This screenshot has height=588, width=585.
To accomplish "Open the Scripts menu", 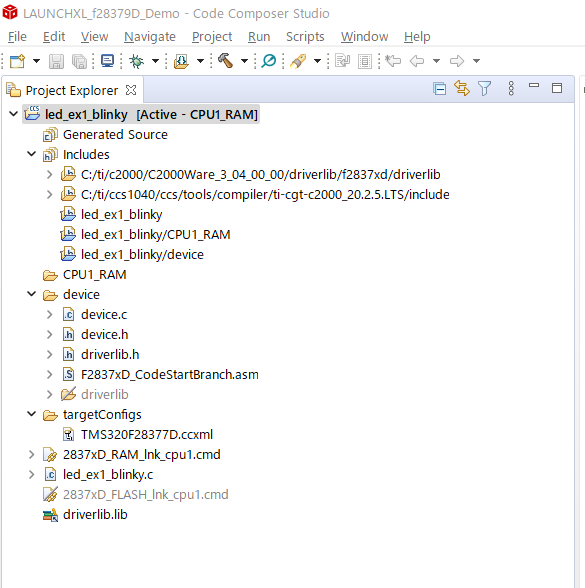I will (x=305, y=36).
